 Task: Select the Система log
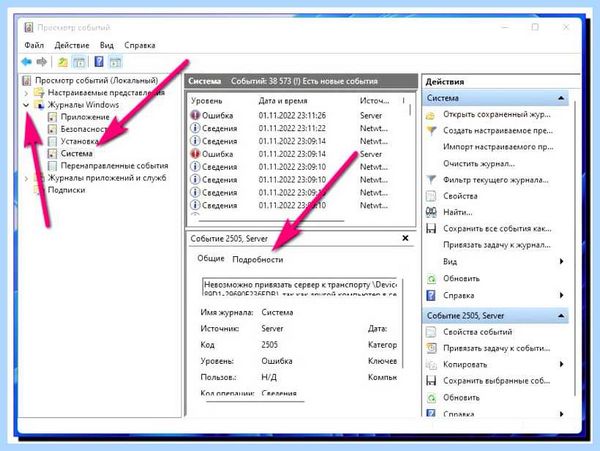pos(77,153)
